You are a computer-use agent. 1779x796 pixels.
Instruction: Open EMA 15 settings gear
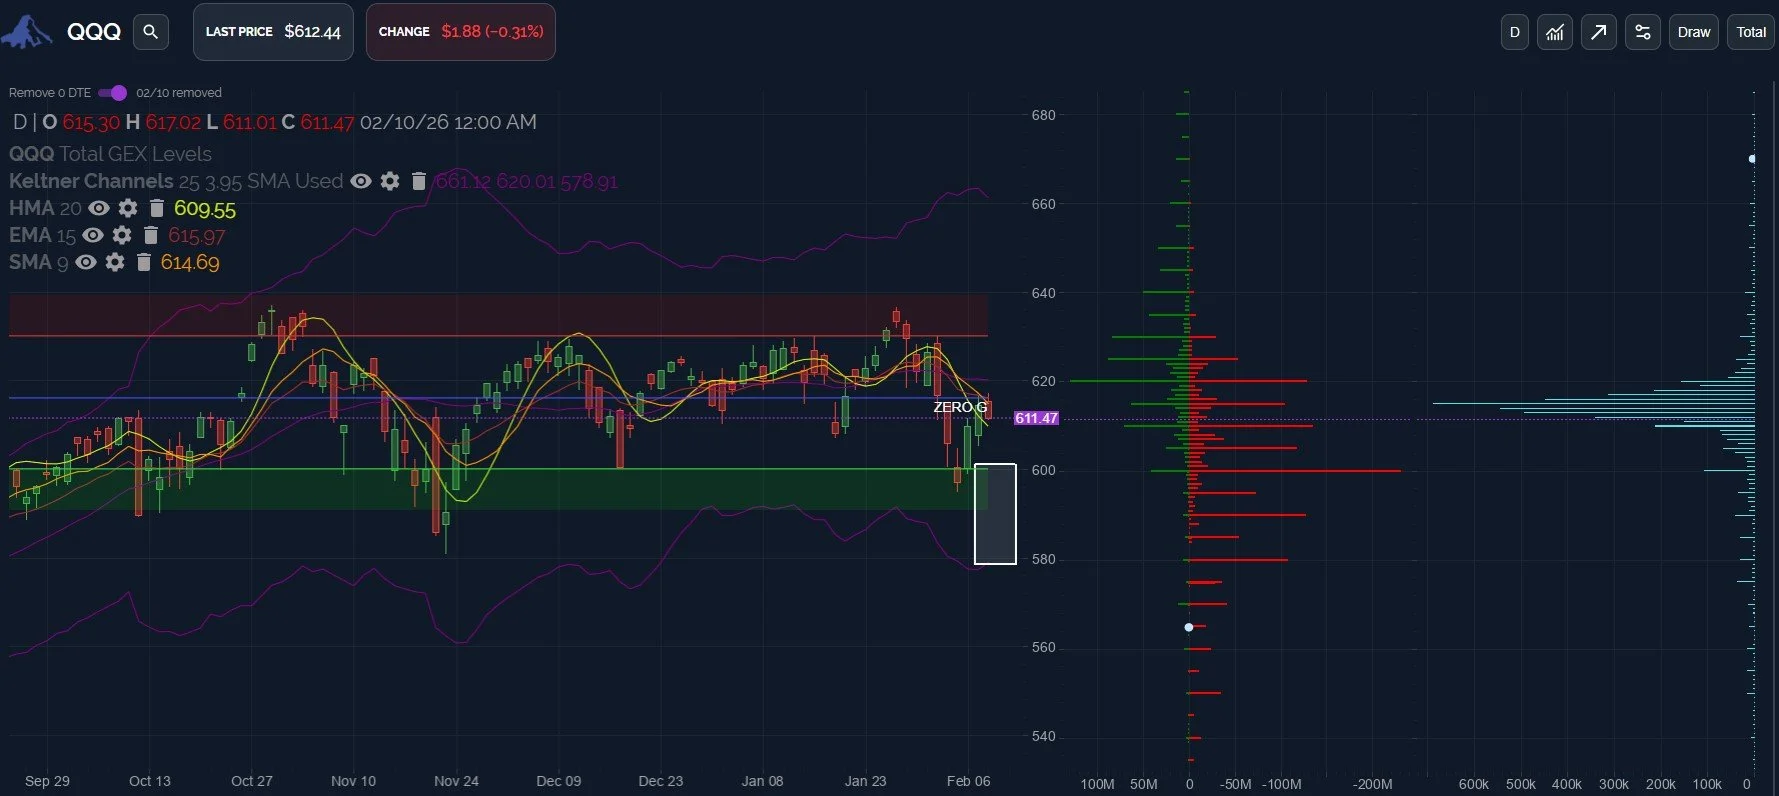click(121, 235)
